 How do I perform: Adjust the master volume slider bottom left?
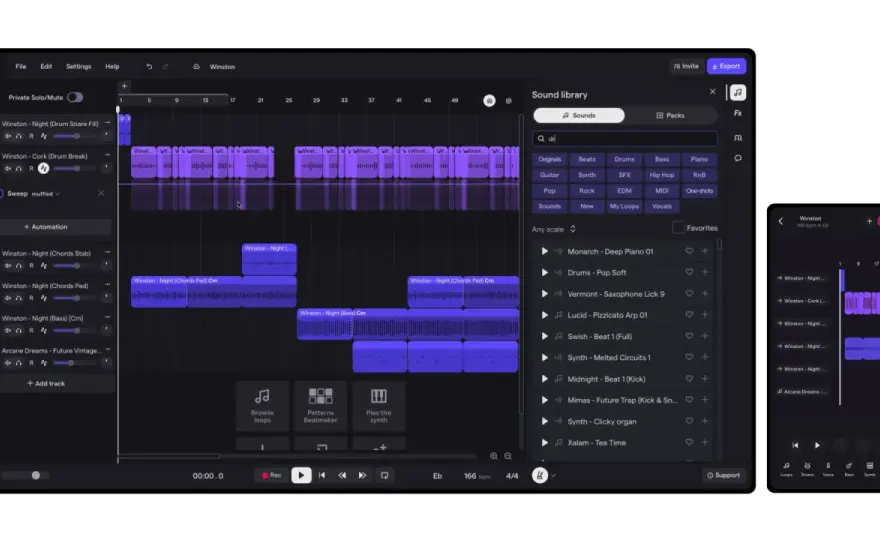[25, 475]
